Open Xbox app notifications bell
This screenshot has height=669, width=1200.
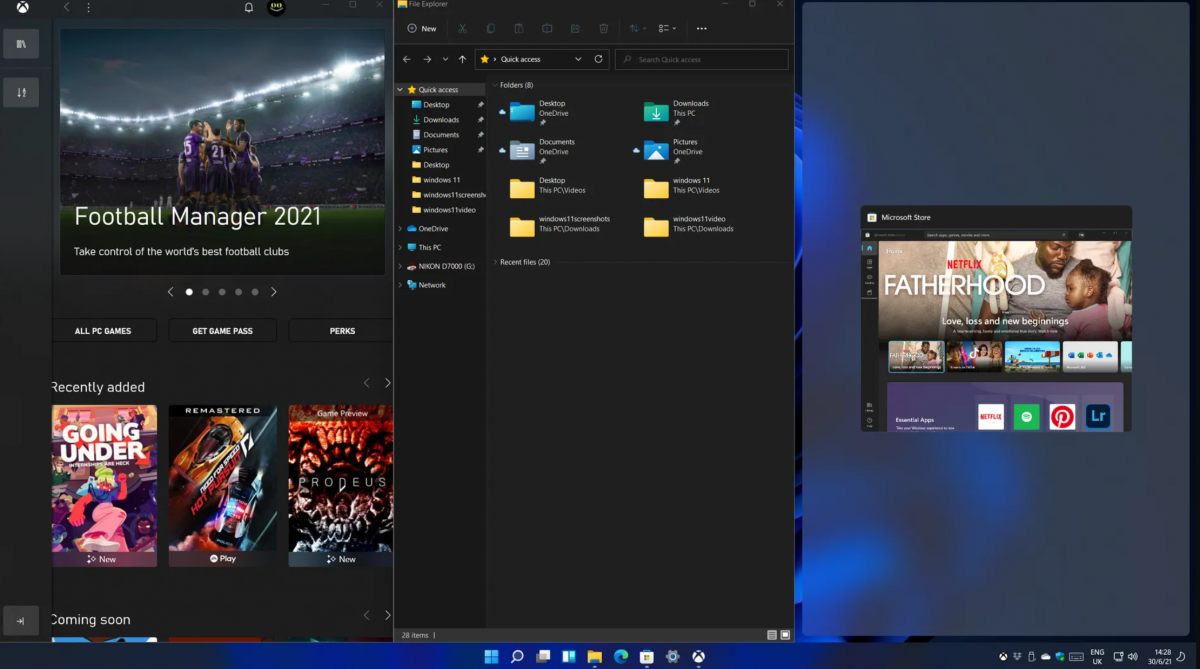[249, 8]
